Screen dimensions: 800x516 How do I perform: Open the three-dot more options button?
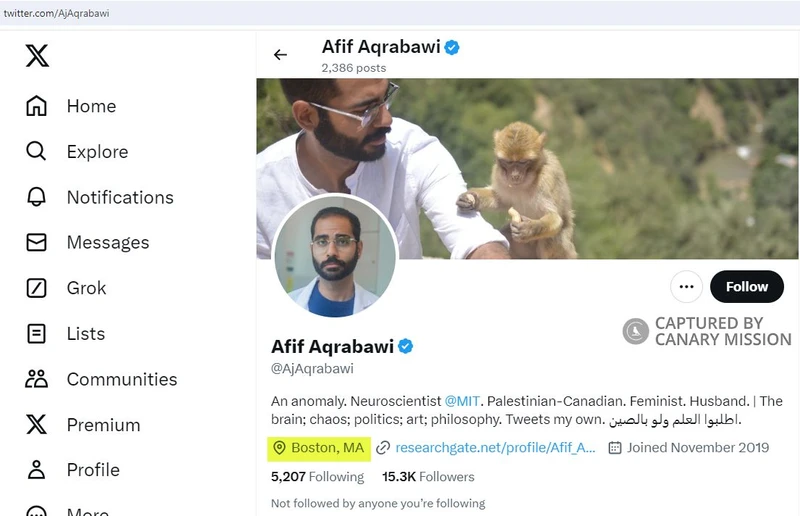(686, 287)
